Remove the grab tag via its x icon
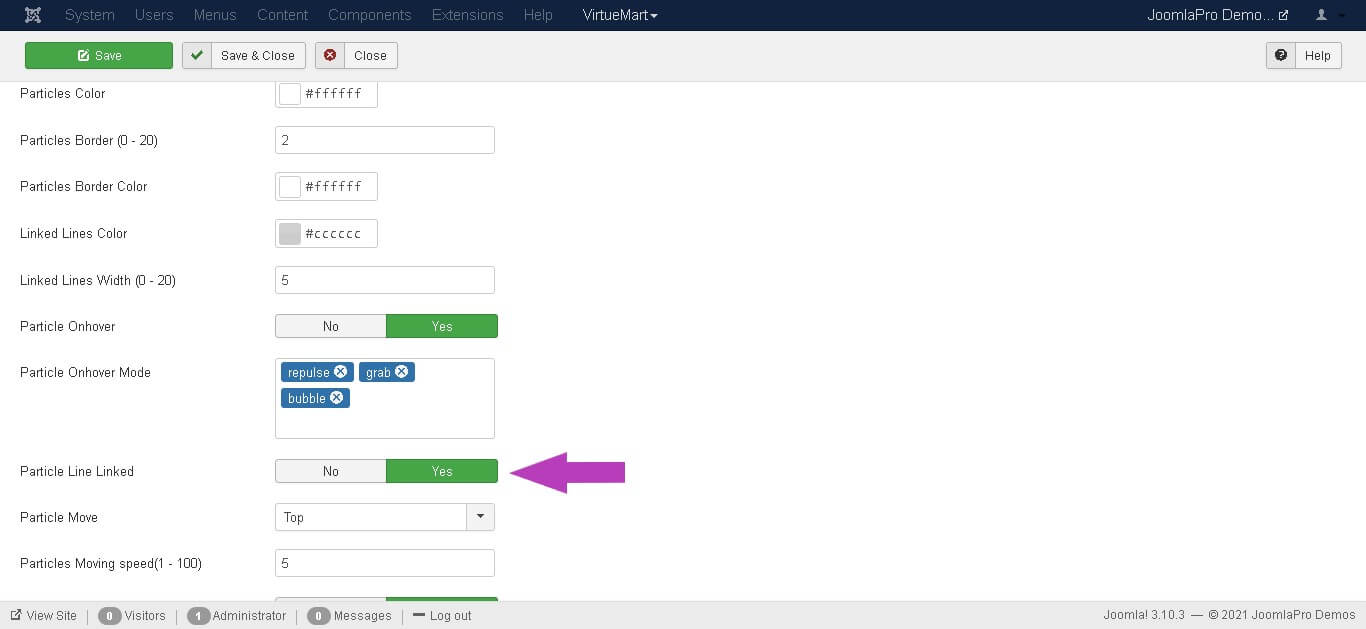The image size is (1366, 629). [402, 372]
